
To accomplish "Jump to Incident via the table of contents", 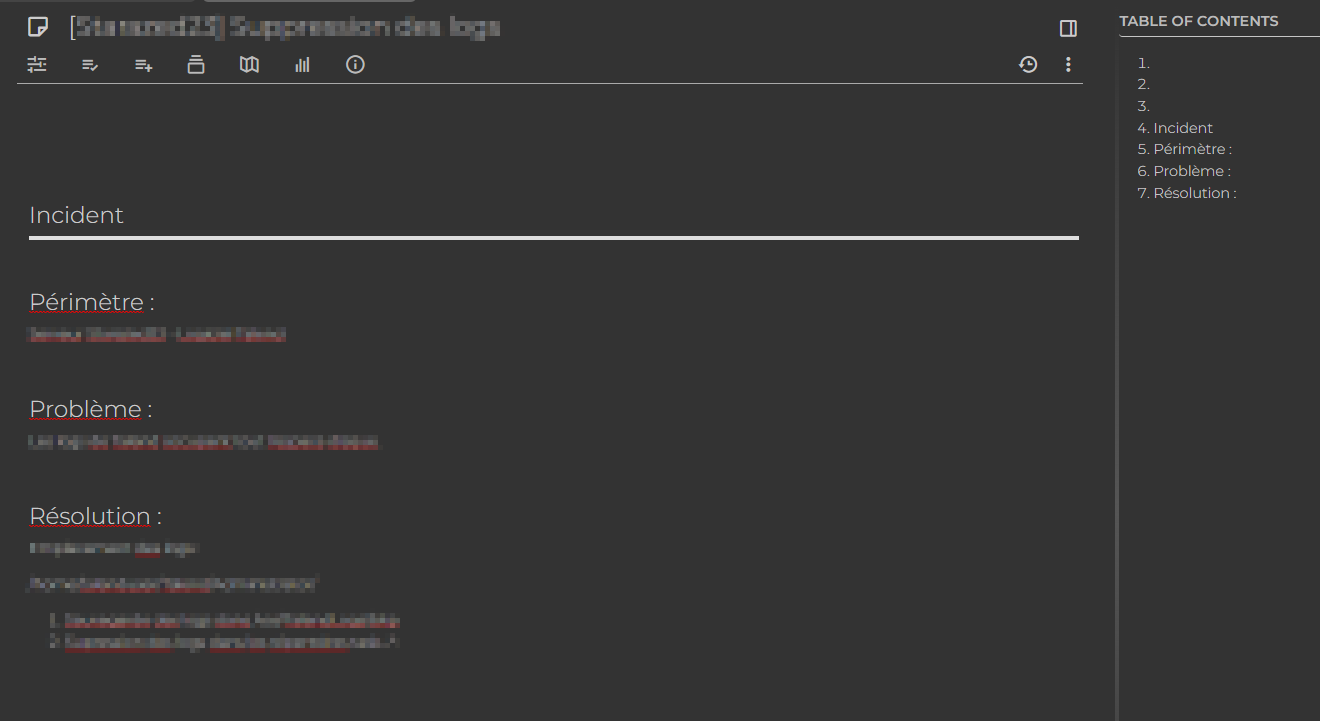I will (x=1183, y=127).
